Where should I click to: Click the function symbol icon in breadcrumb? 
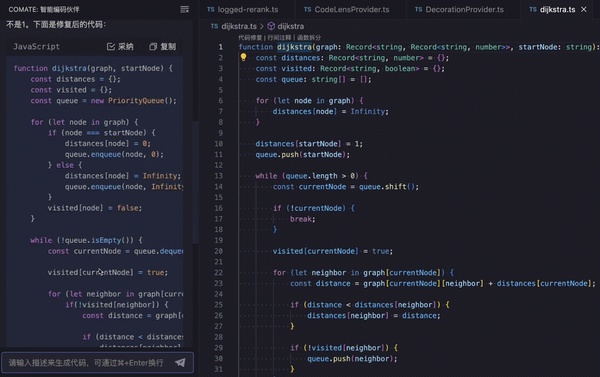click(x=271, y=26)
